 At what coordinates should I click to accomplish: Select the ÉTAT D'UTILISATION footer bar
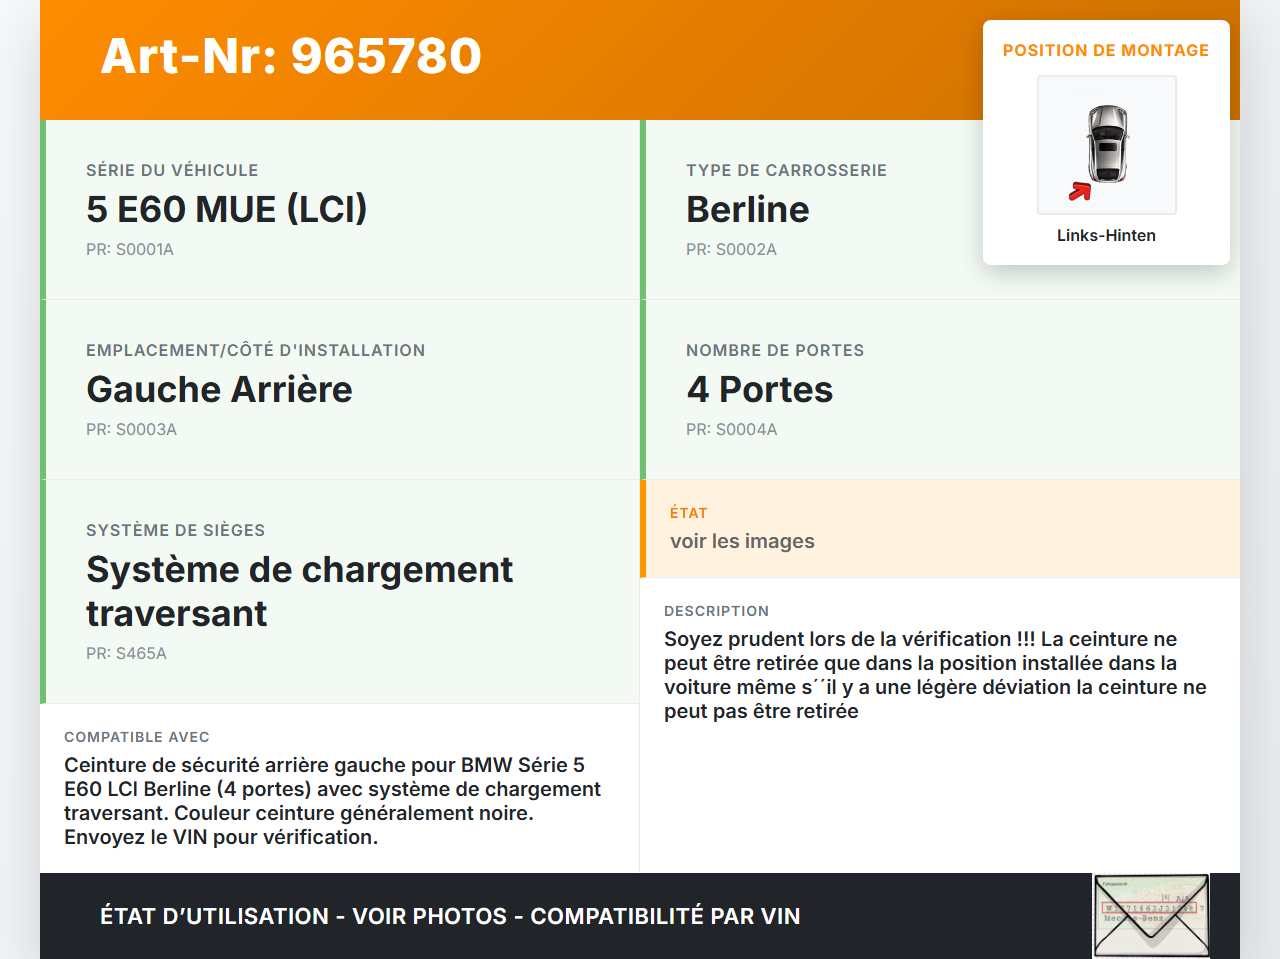click(x=450, y=916)
